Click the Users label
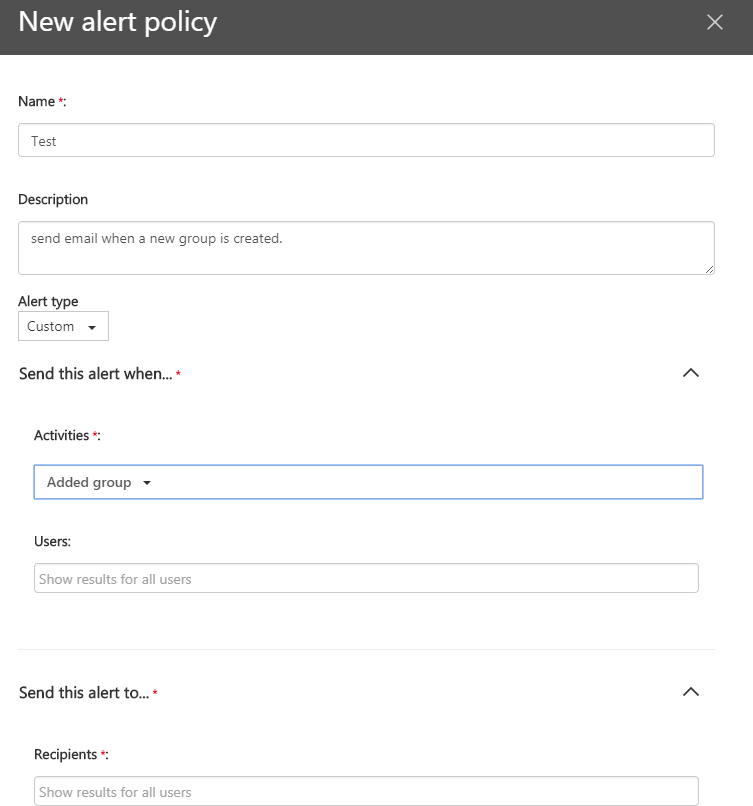 coord(52,541)
